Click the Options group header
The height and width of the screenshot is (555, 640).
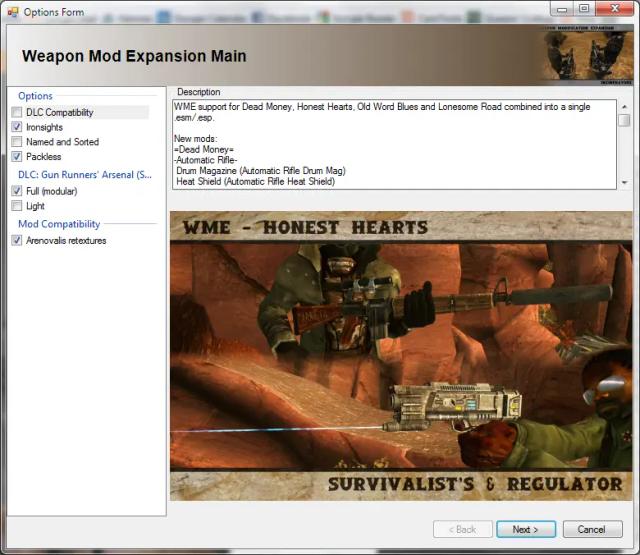35,96
